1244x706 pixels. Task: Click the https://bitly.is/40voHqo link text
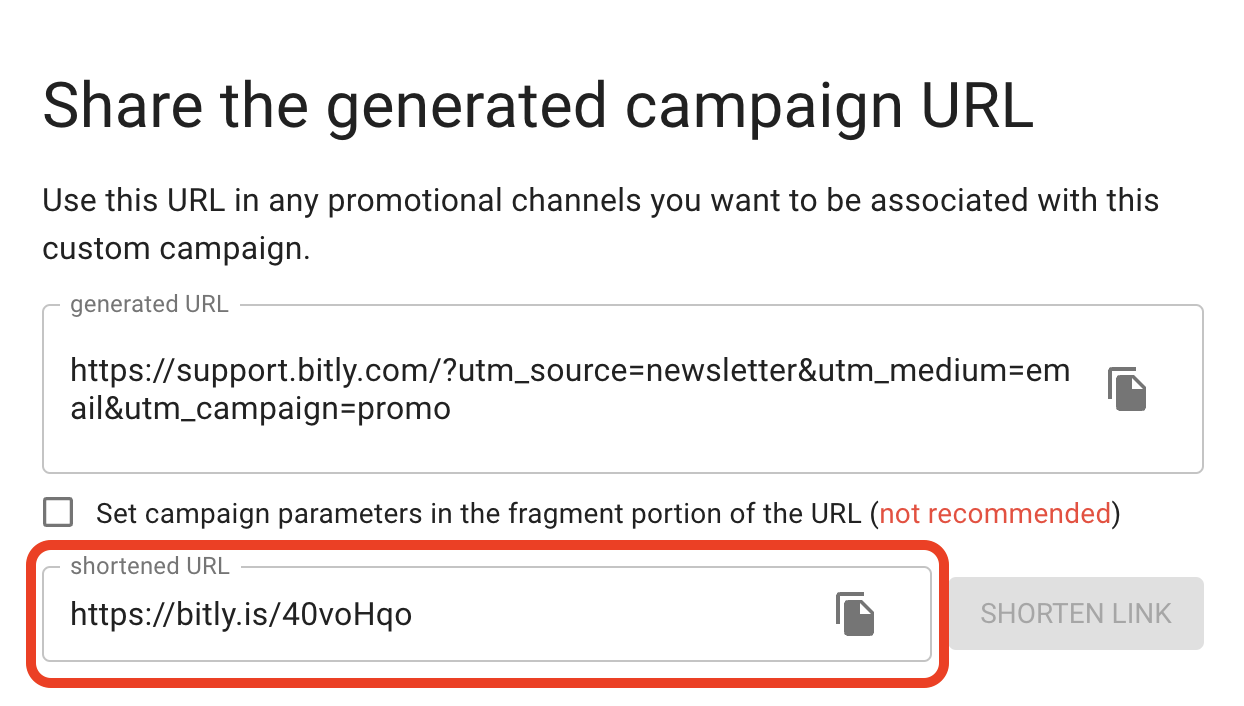(241, 614)
